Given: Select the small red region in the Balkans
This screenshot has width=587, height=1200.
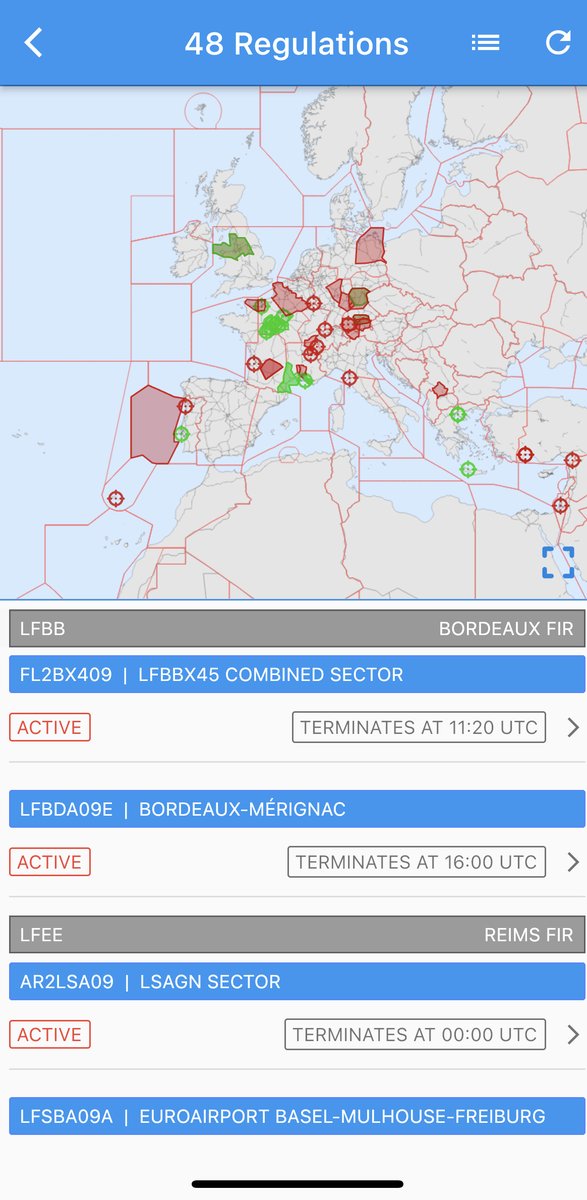Looking at the screenshot, I should pyautogui.click(x=440, y=390).
